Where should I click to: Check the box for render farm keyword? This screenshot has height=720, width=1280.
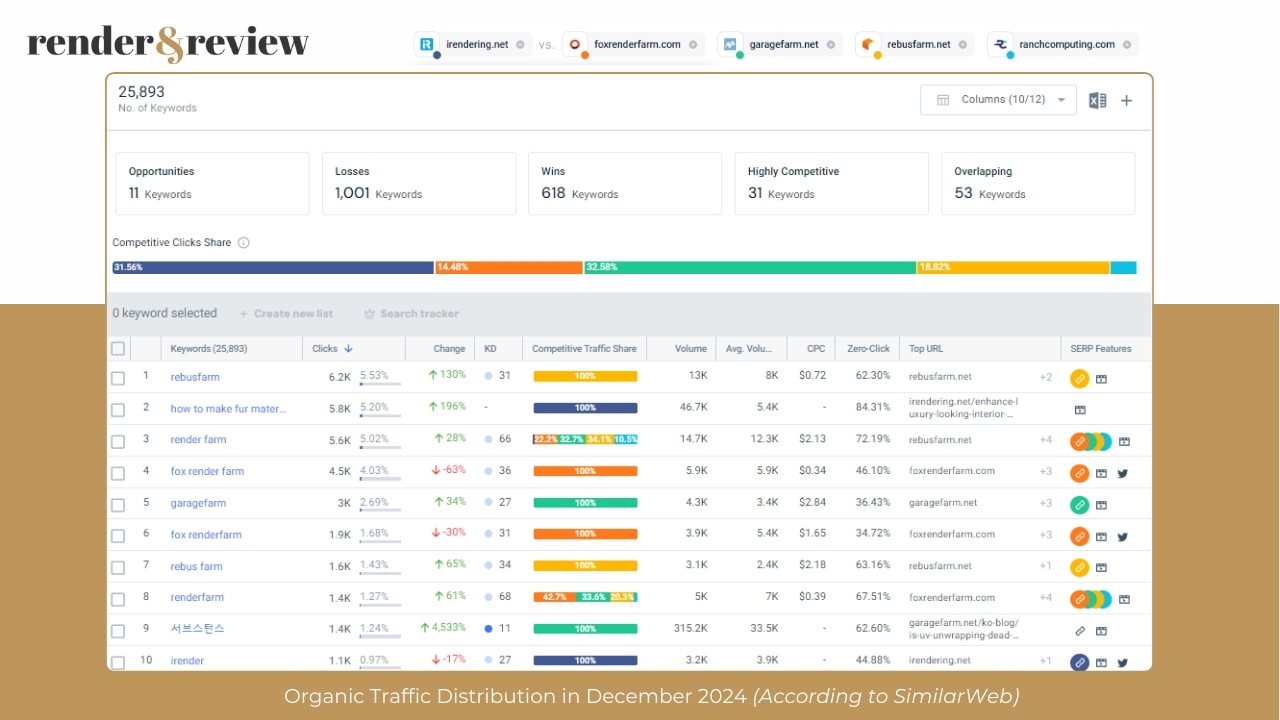pos(118,441)
